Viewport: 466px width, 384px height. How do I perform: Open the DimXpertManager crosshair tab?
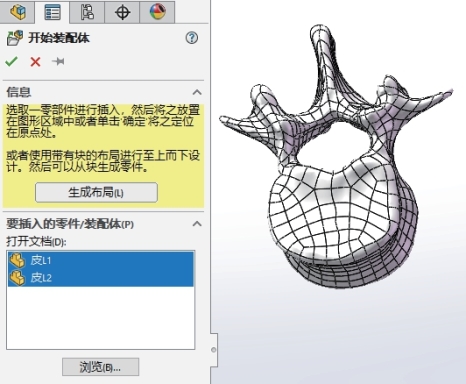pyautogui.click(x=122, y=12)
